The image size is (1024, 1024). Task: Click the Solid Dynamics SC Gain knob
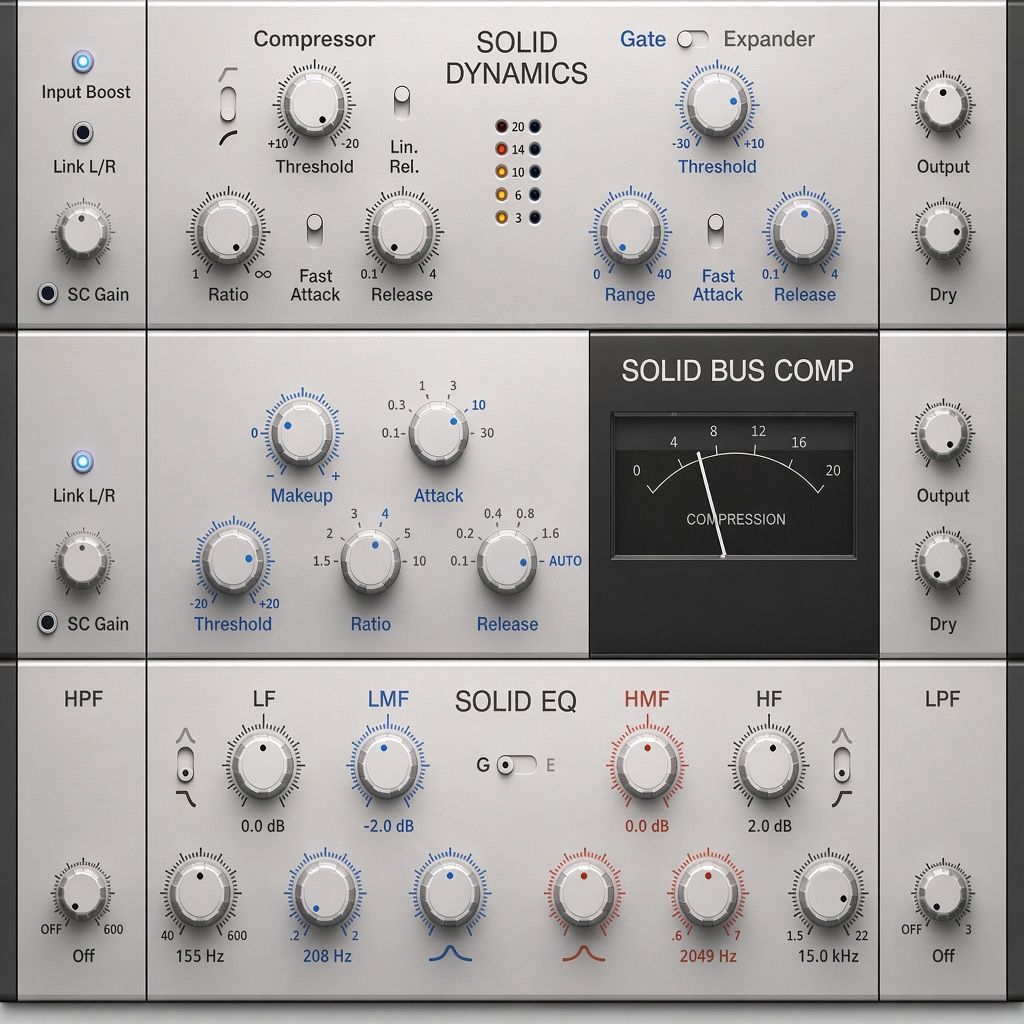(x=82, y=232)
